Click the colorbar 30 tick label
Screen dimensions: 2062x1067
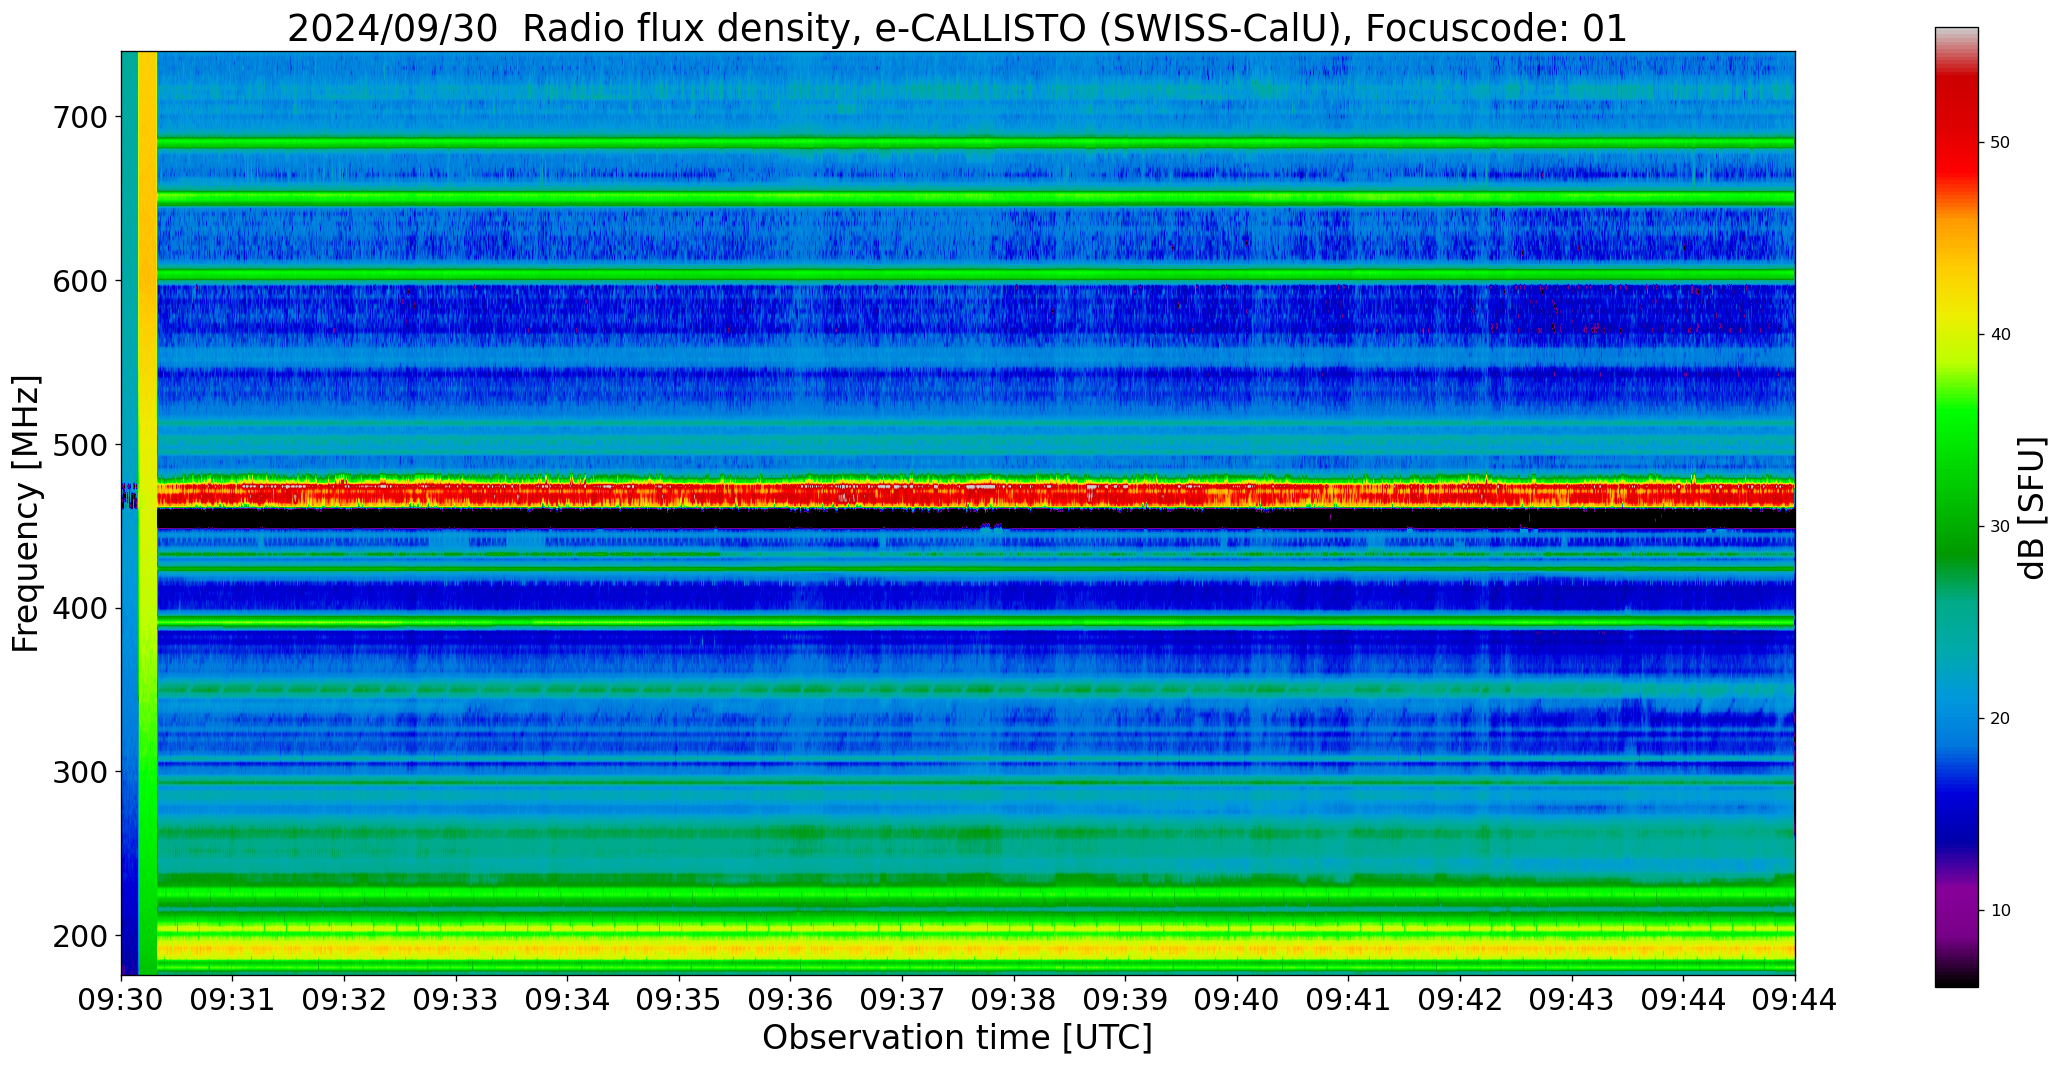click(x=2000, y=527)
